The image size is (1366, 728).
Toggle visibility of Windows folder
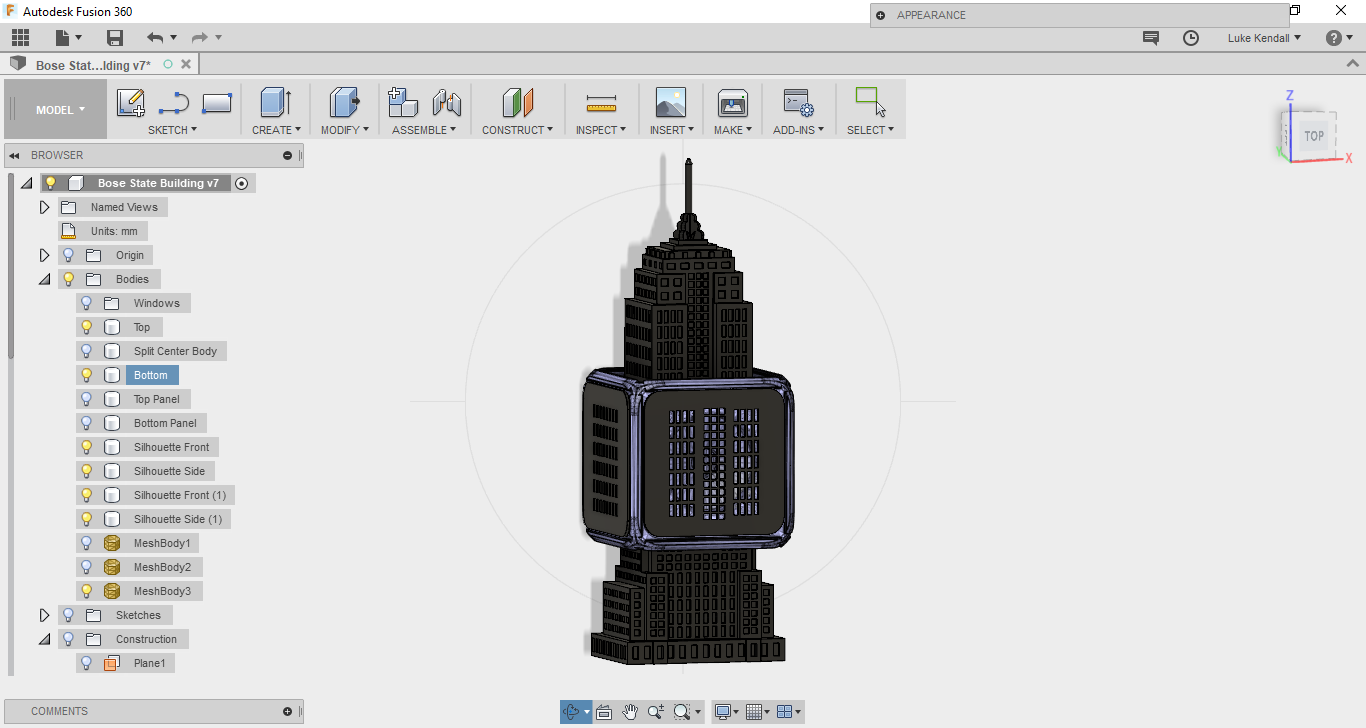(87, 303)
